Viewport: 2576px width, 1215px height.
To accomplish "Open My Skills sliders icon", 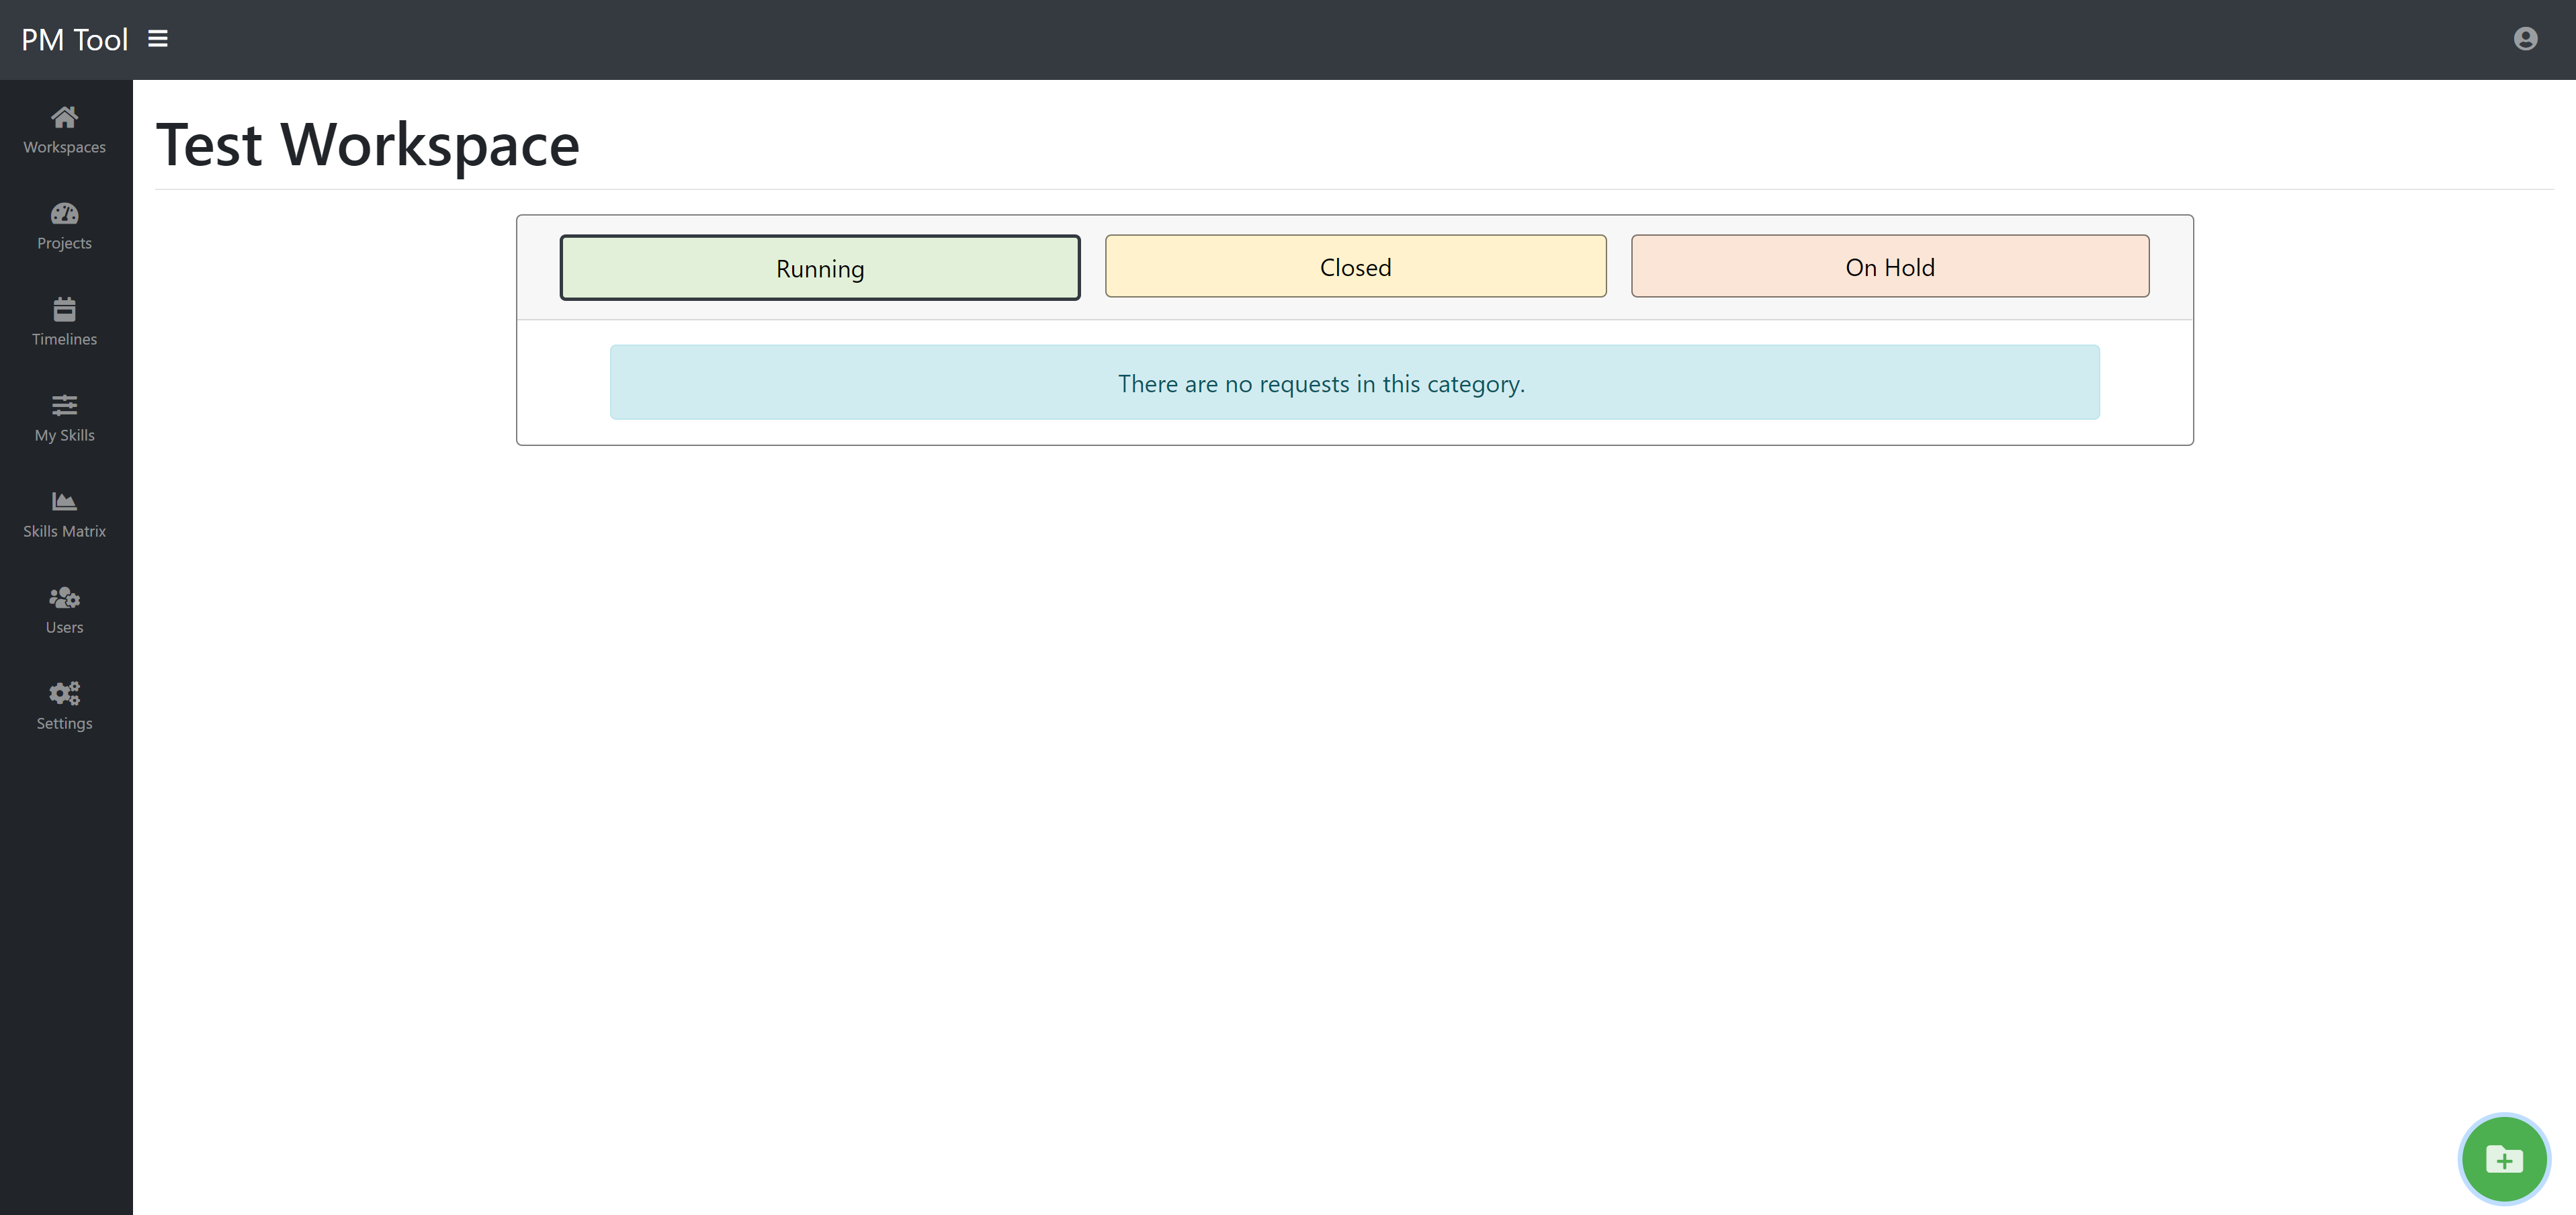I will tap(64, 405).
